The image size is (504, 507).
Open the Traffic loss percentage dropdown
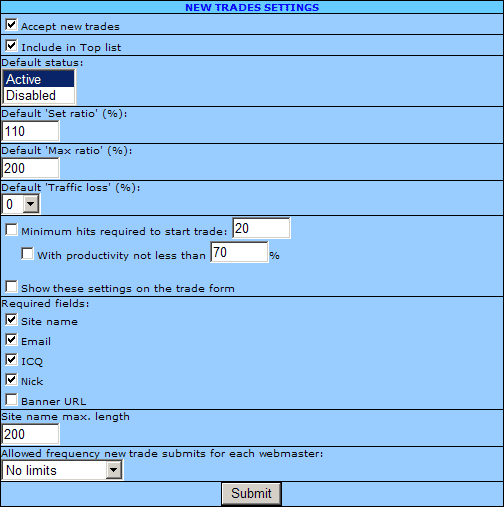(x=21, y=204)
